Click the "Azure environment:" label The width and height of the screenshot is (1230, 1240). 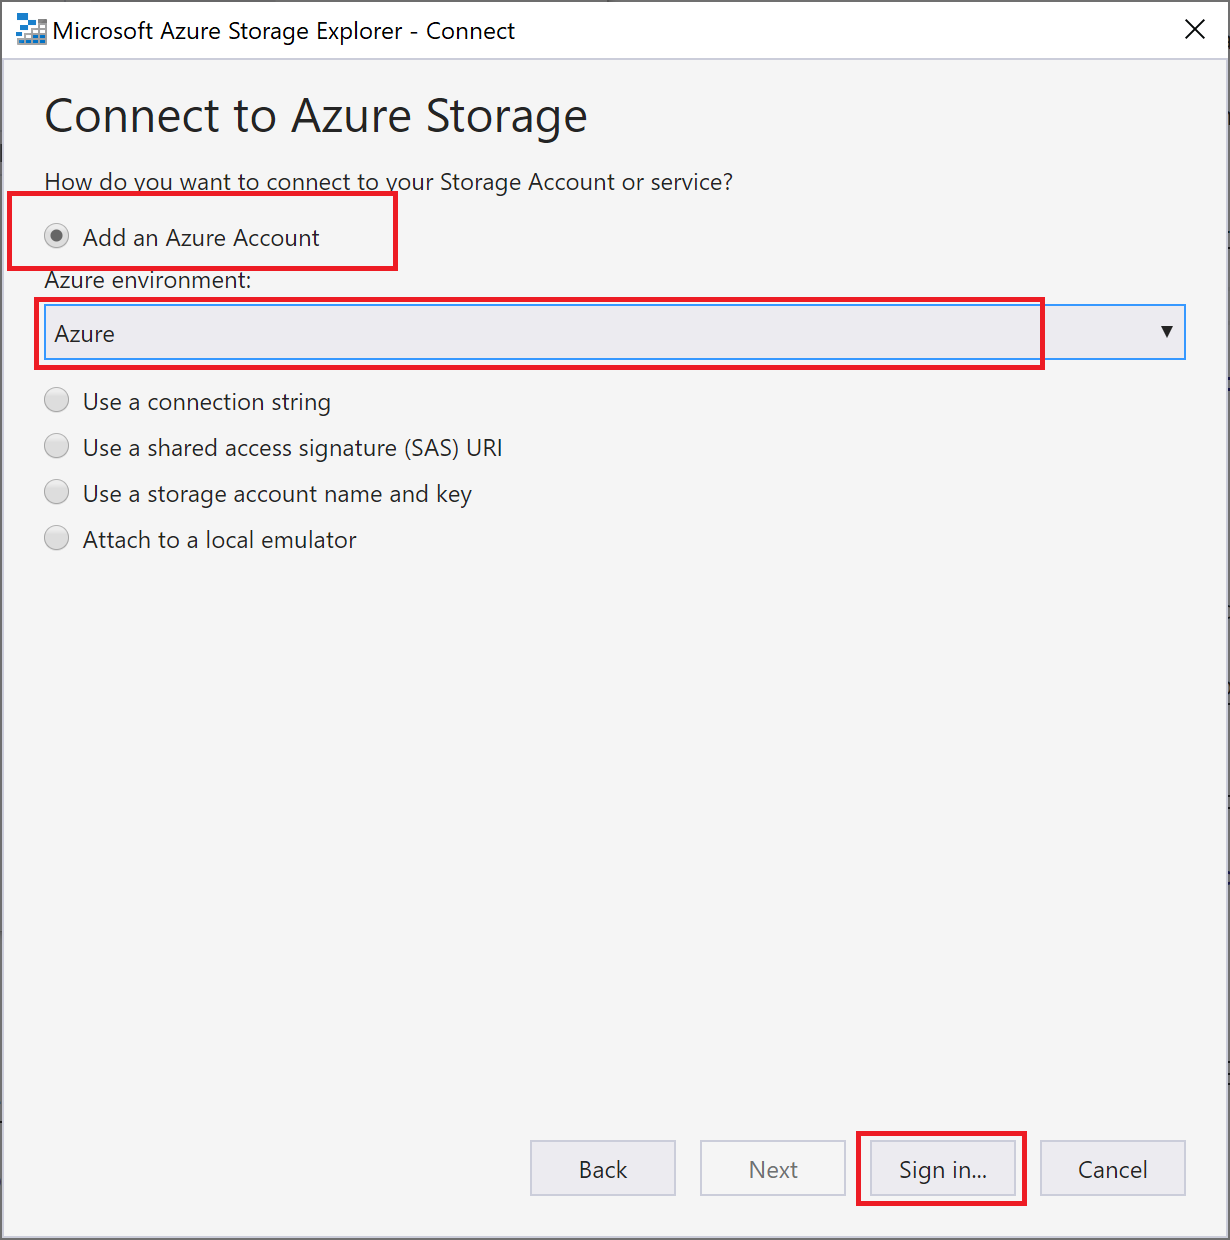point(144,280)
